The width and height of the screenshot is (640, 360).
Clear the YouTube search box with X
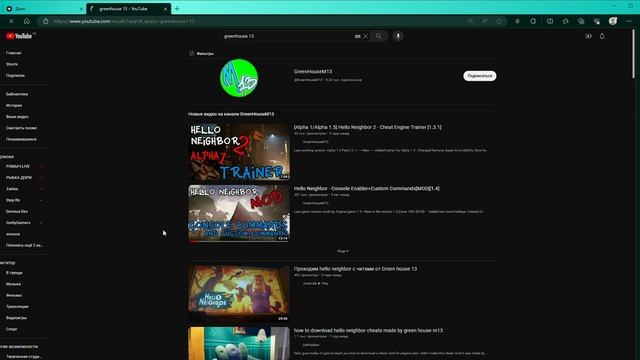(366, 36)
